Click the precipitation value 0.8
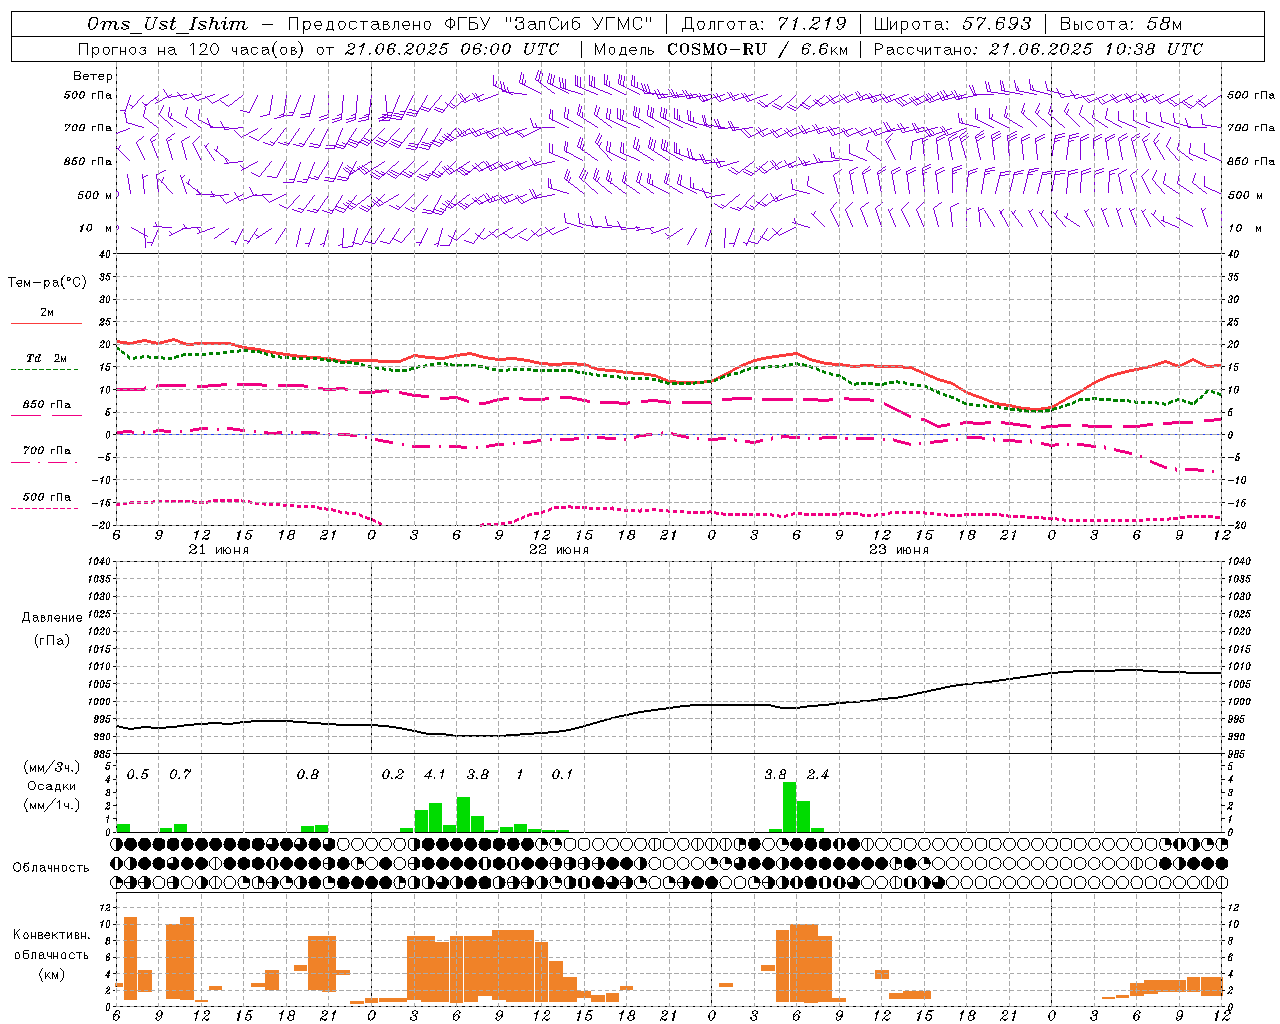 click(x=308, y=774)
